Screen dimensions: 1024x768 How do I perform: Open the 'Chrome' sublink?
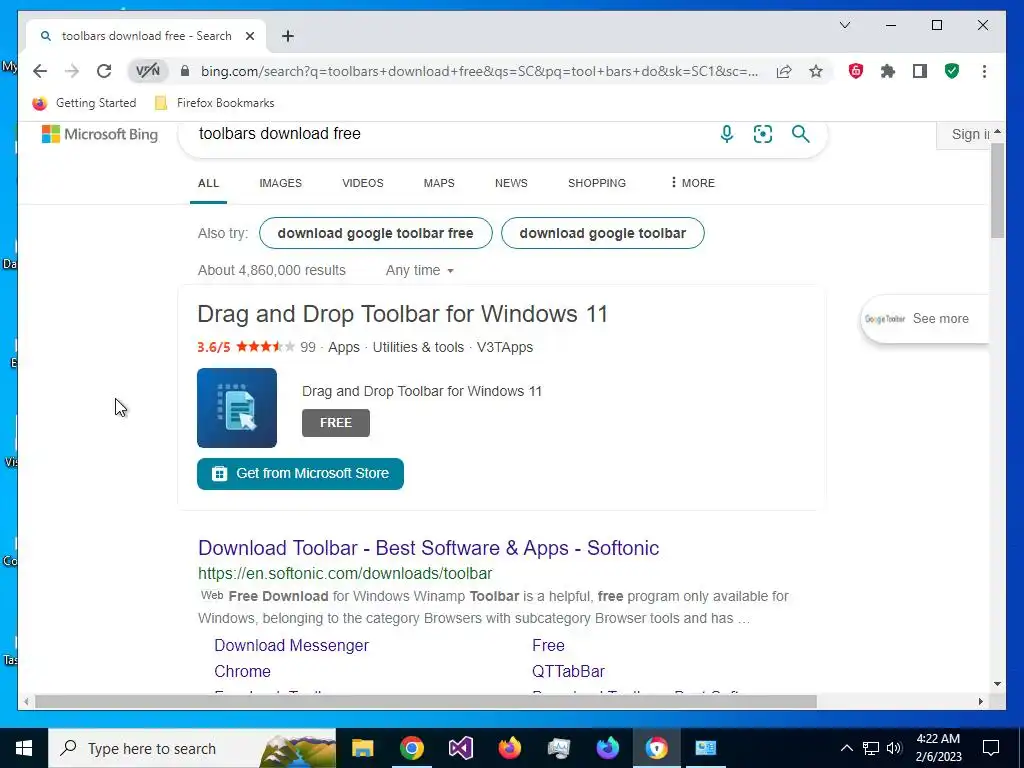(x=242, y=671)
